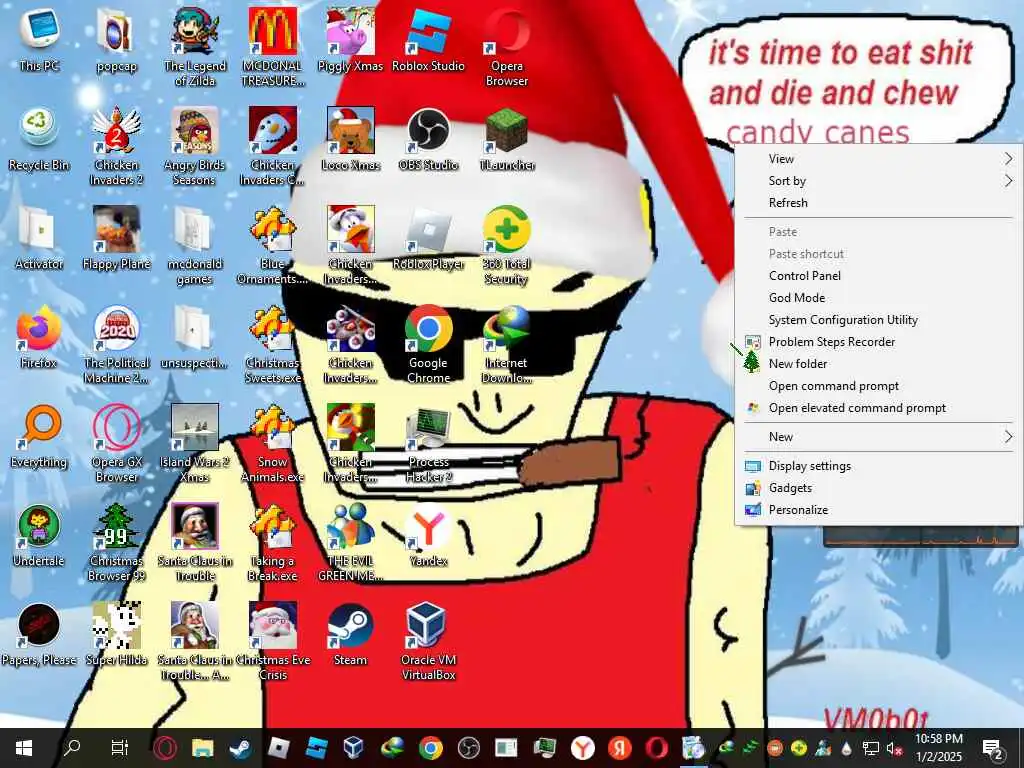Choose God Mode from context menu

click(x=878, y=298)
